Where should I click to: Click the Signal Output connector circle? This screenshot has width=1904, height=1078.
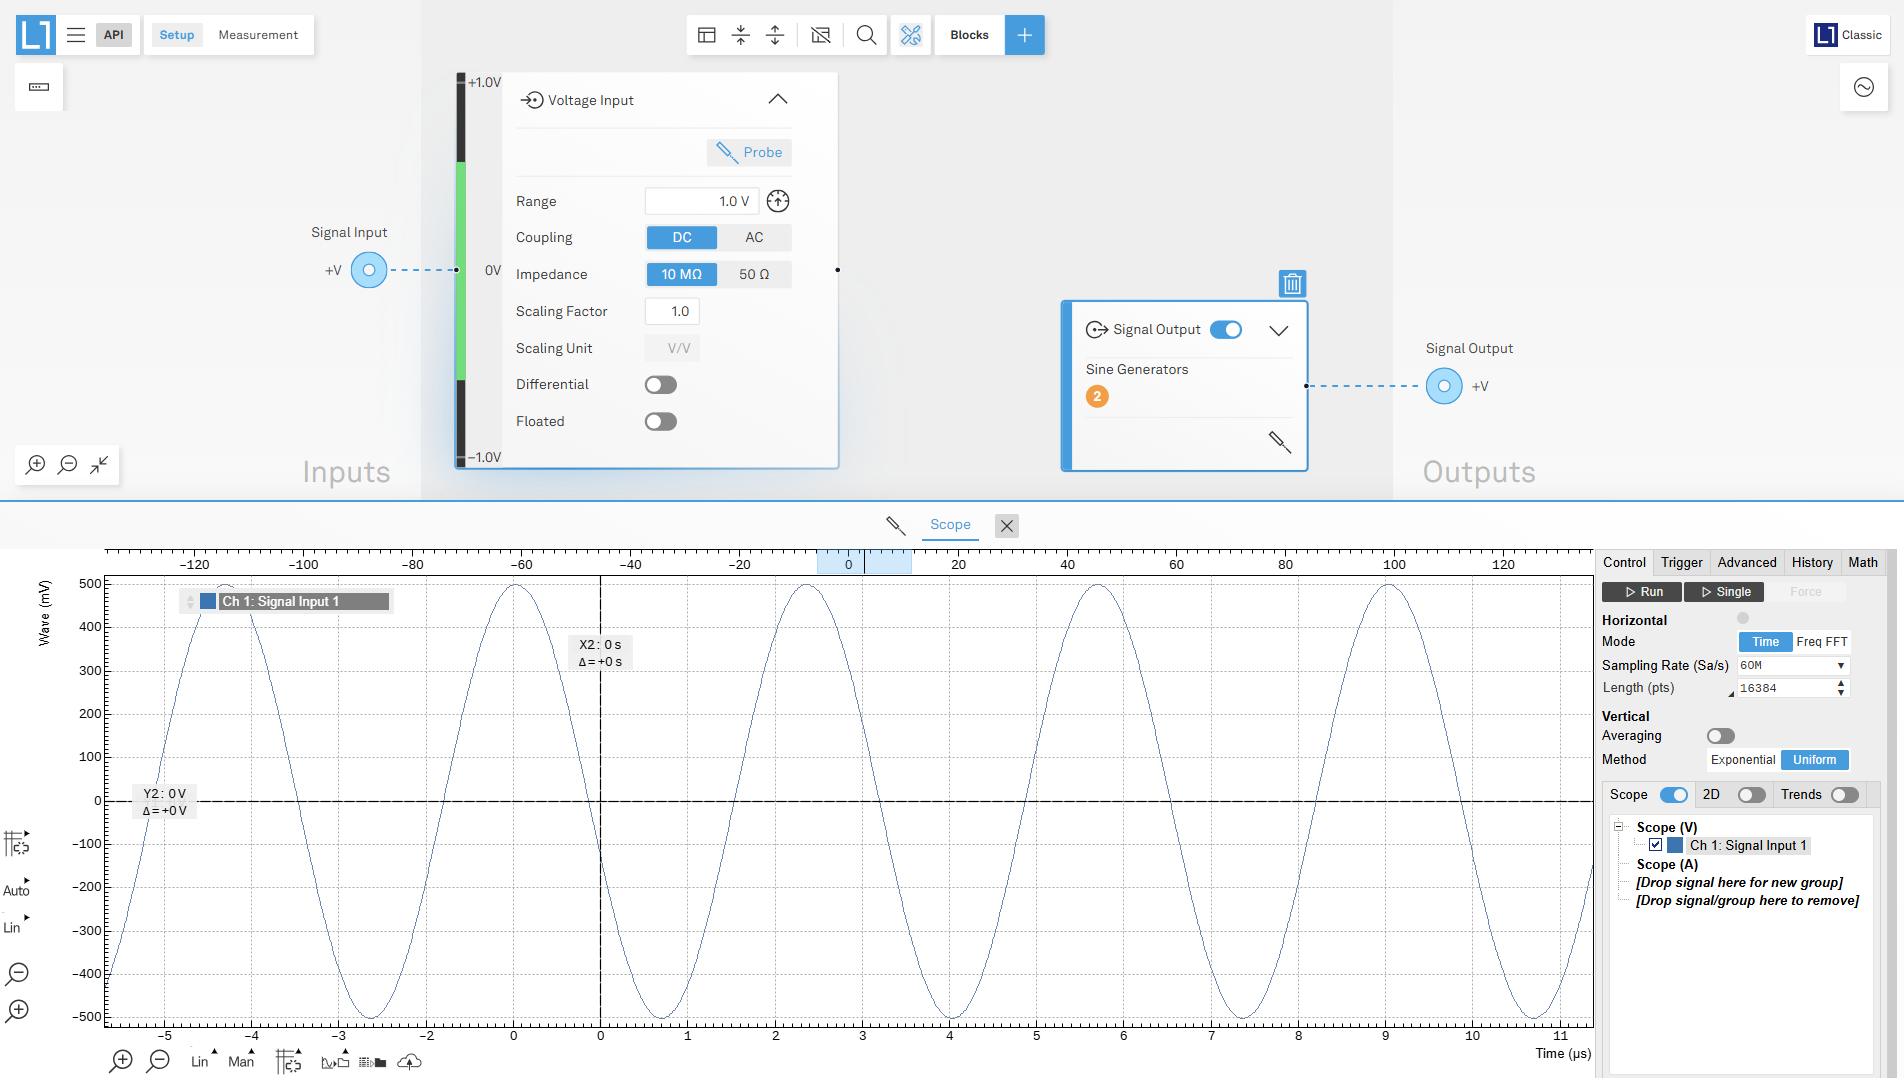[x=1444, y=386]
